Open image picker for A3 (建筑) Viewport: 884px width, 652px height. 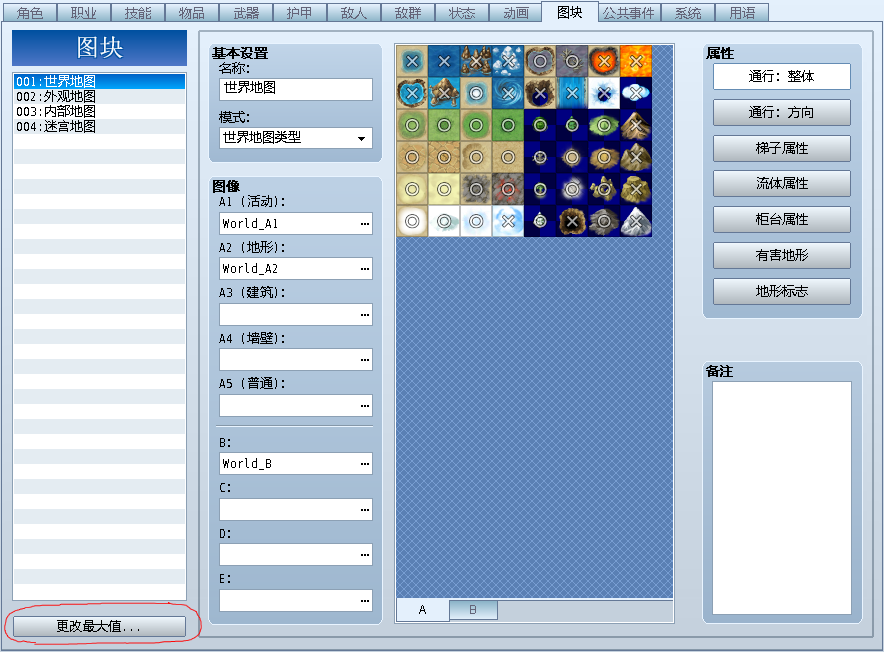point(365,315)
